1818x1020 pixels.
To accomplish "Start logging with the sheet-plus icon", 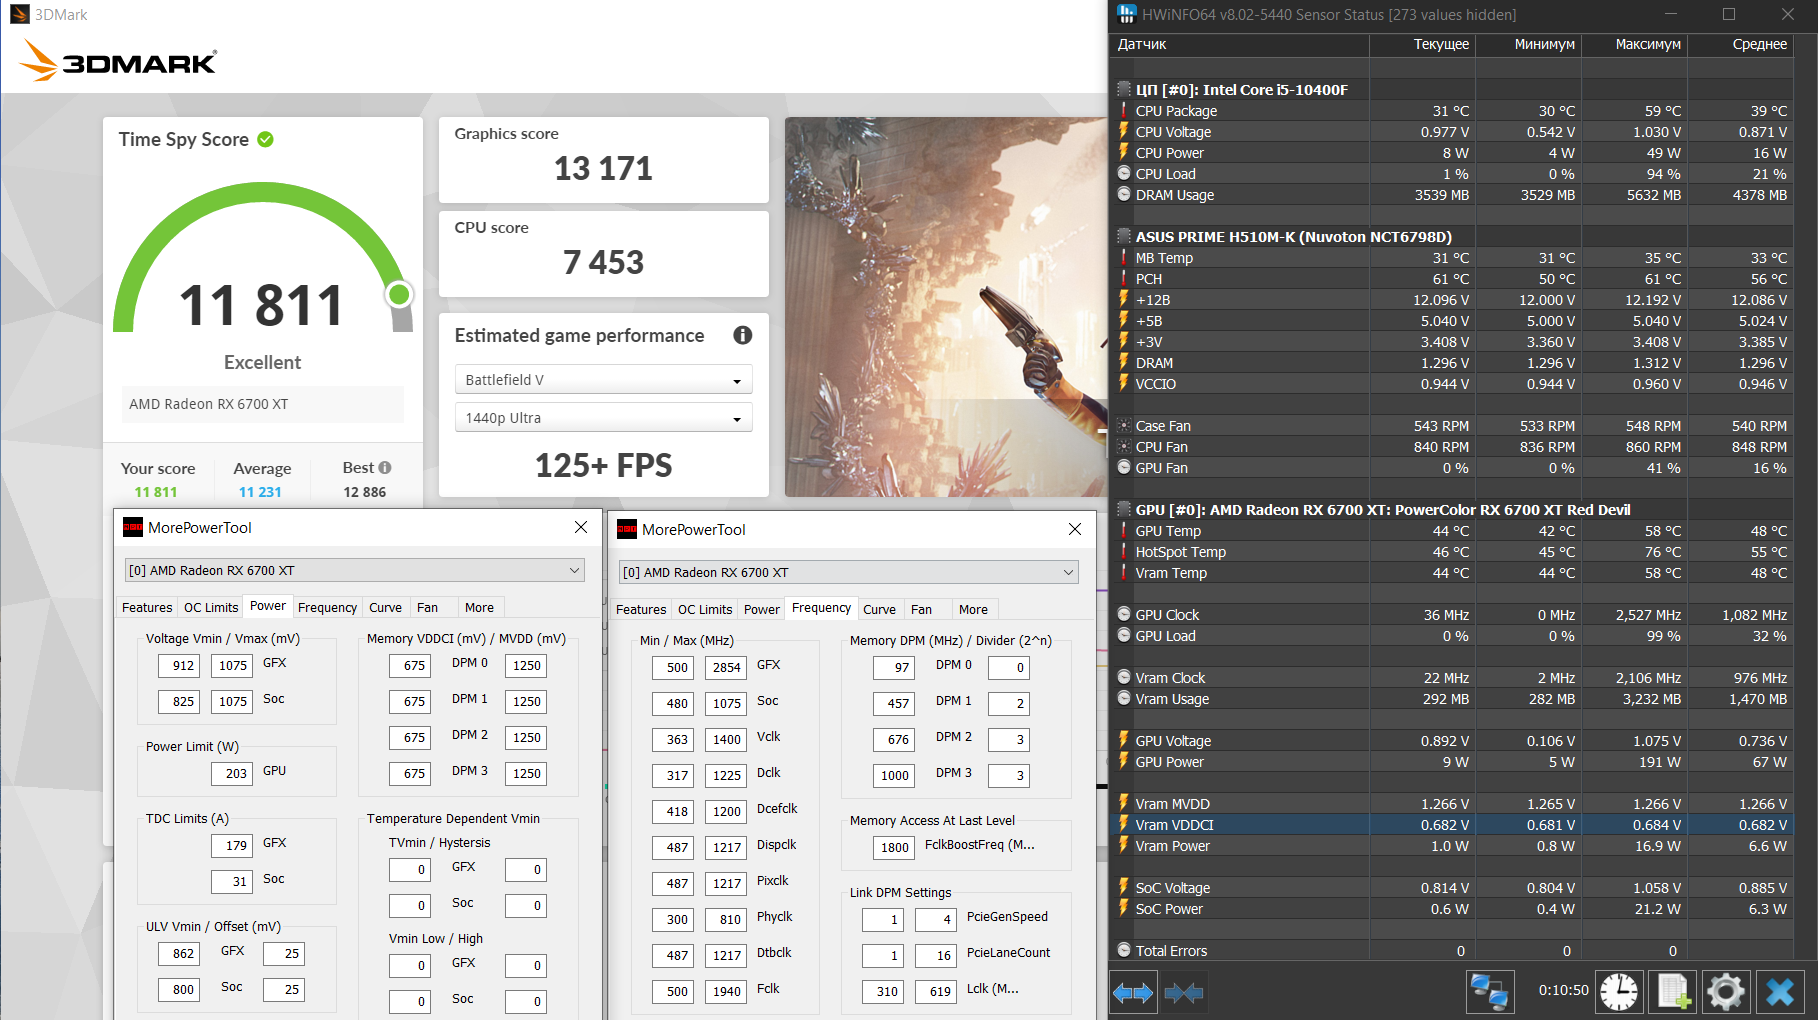I will click(1673, 992).
